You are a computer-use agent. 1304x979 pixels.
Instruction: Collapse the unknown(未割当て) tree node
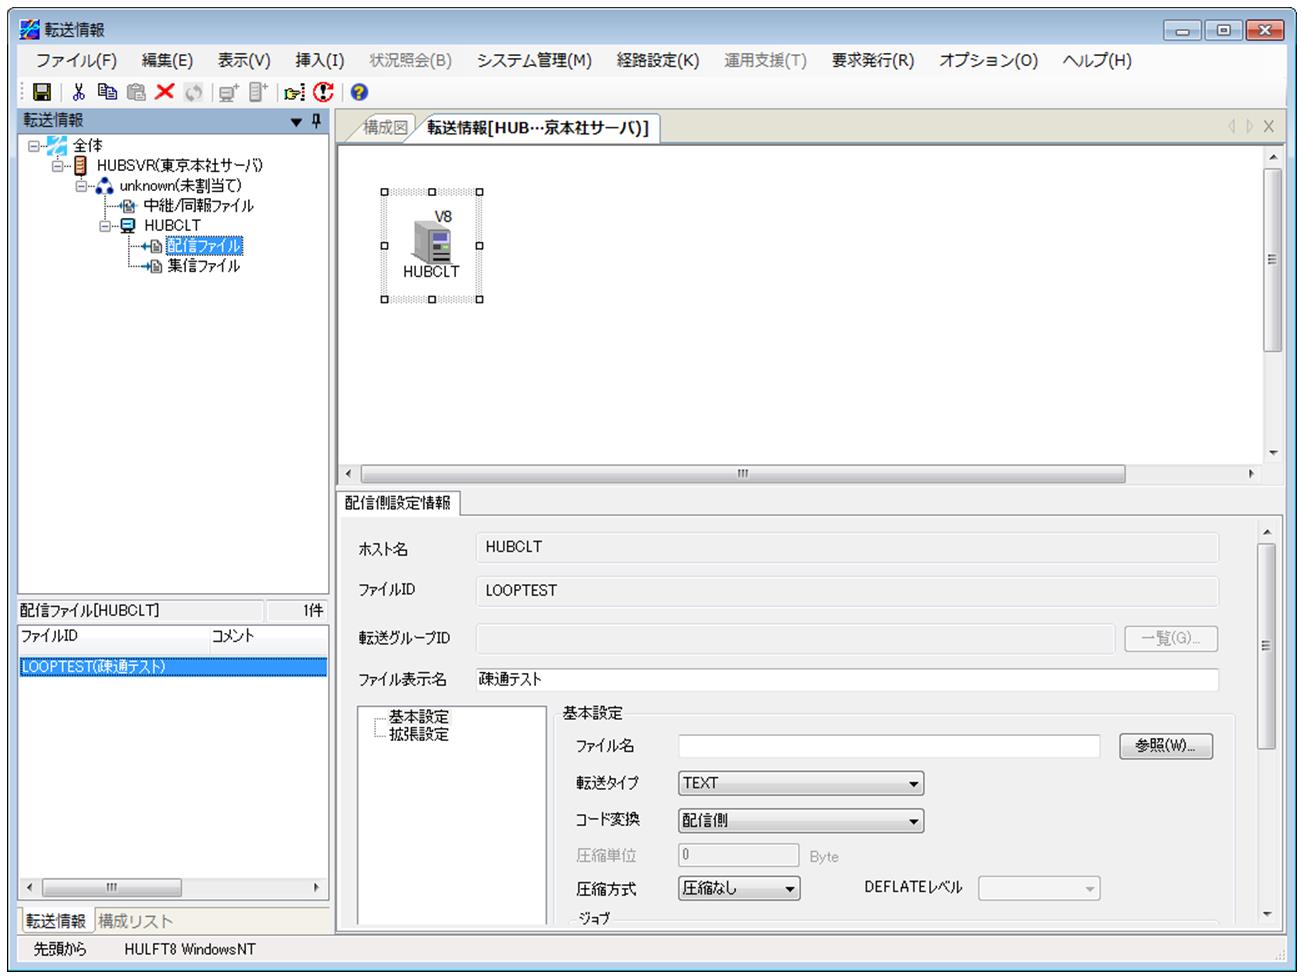coord(81,186)
